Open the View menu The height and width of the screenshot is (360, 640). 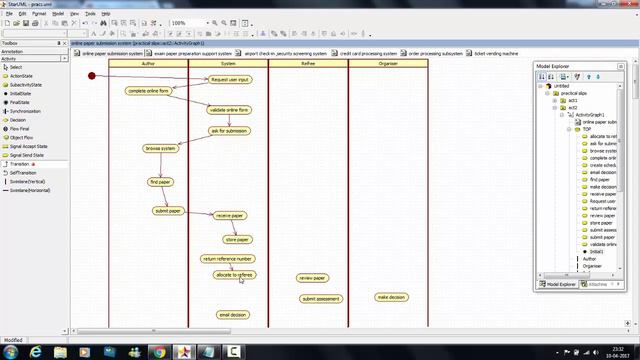click(x=75, y=13)
